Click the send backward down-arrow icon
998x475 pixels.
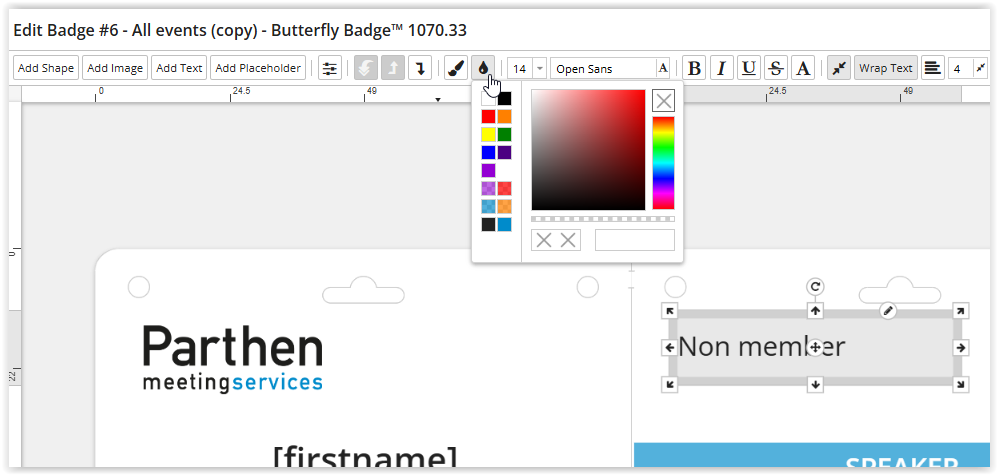point(421,68)
